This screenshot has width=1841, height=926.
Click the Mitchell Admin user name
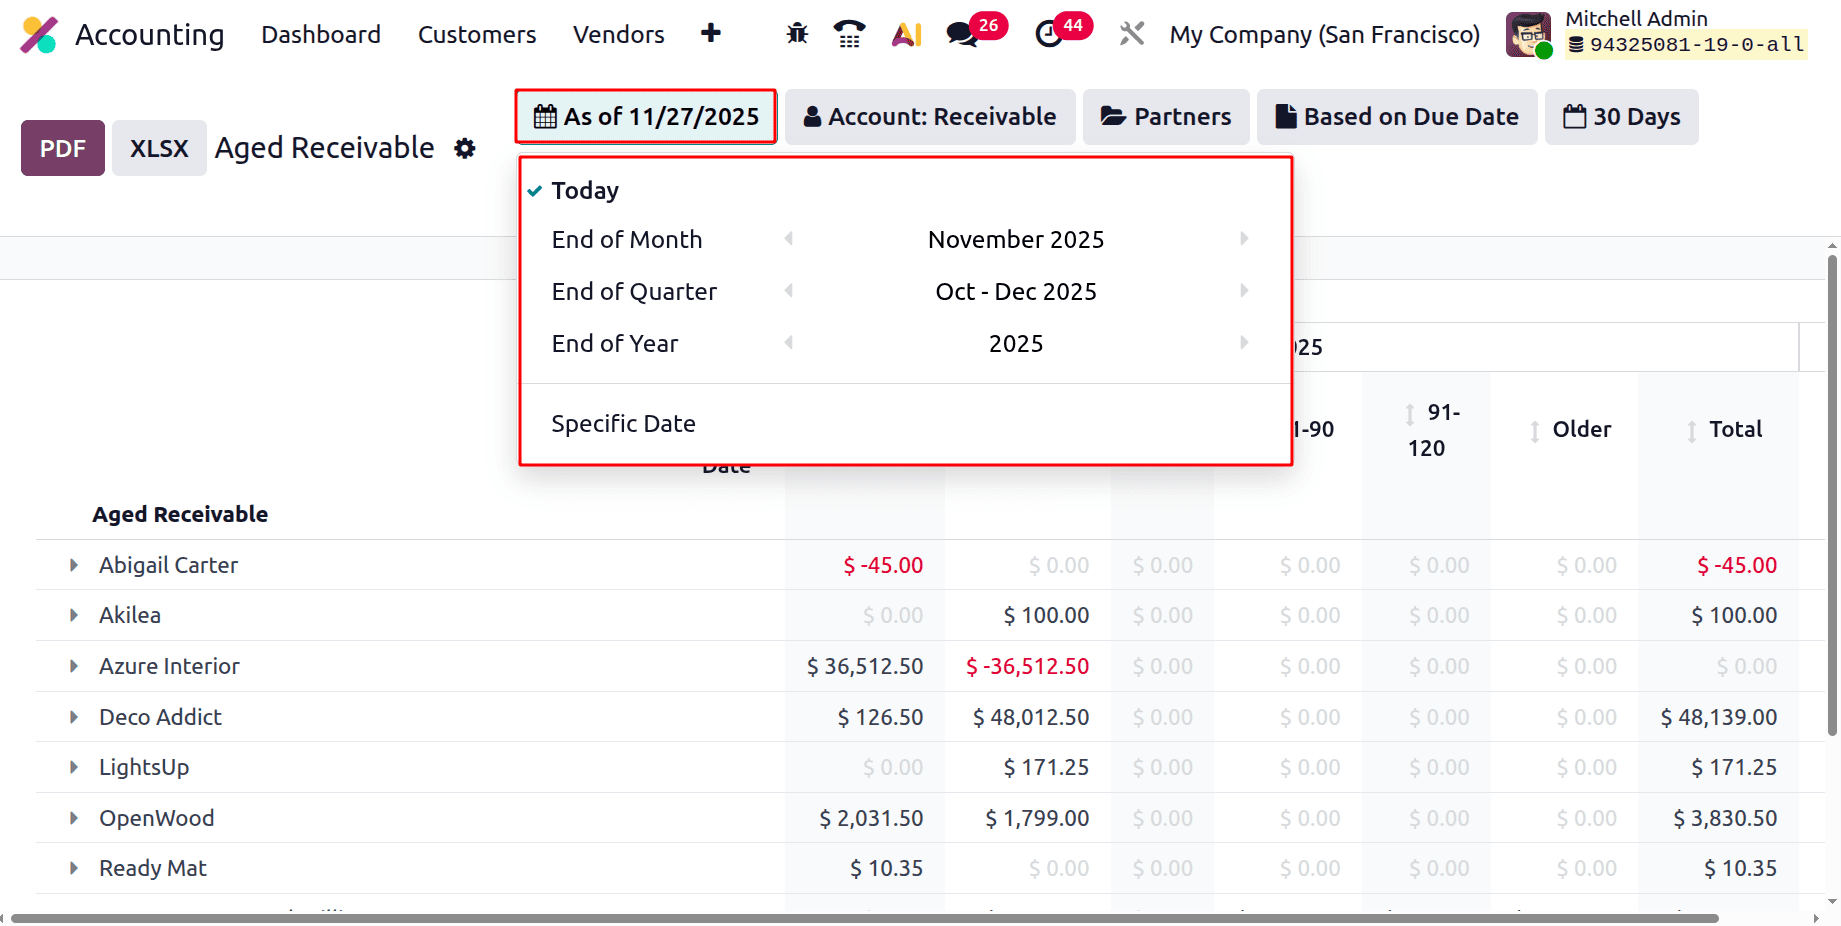pos(1636,18)
